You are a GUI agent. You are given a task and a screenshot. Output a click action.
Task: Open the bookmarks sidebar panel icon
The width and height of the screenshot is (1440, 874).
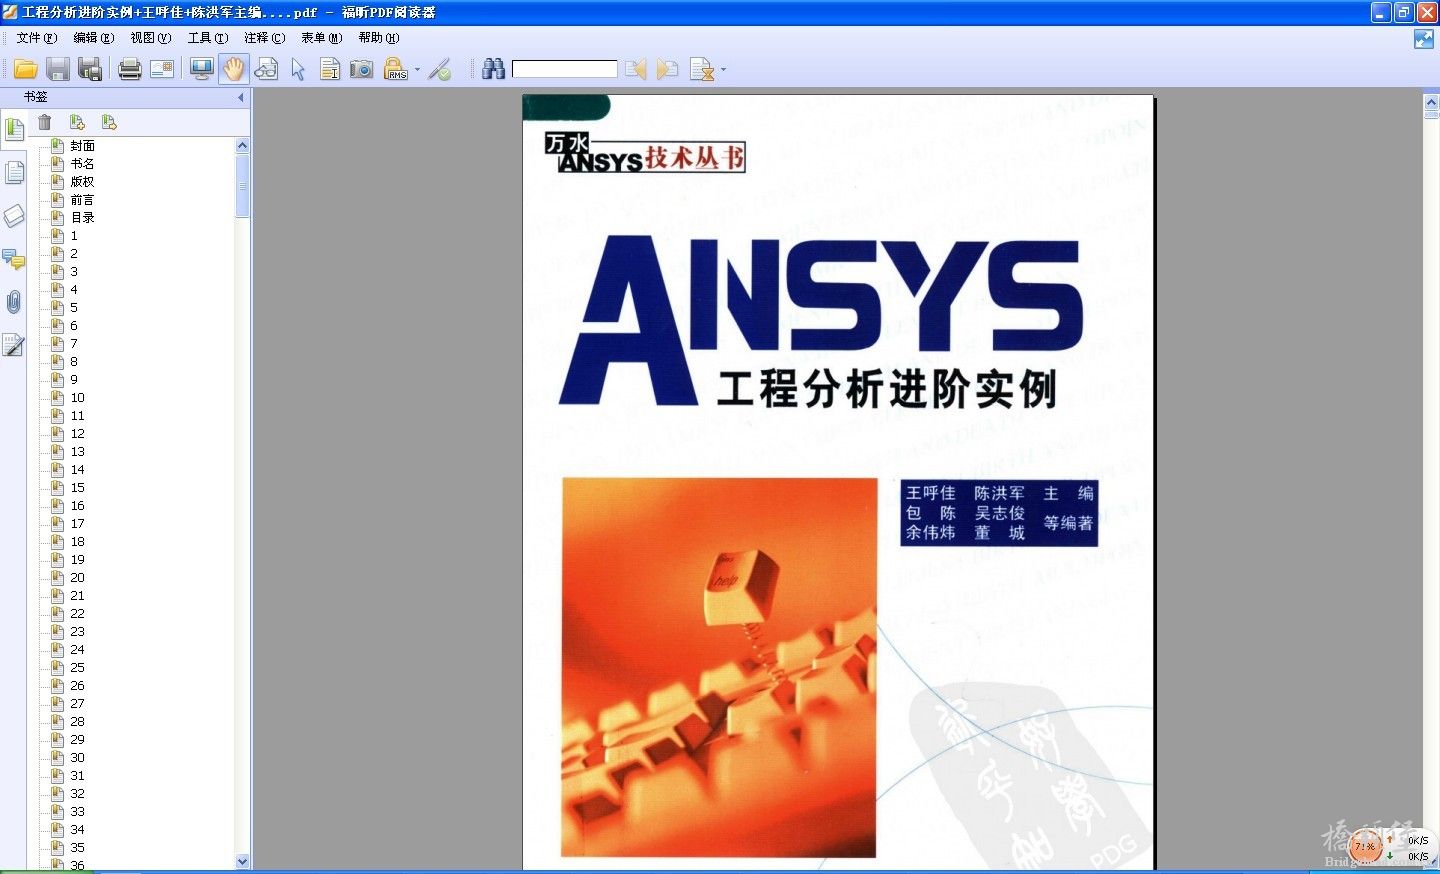(x=14, y=129)
